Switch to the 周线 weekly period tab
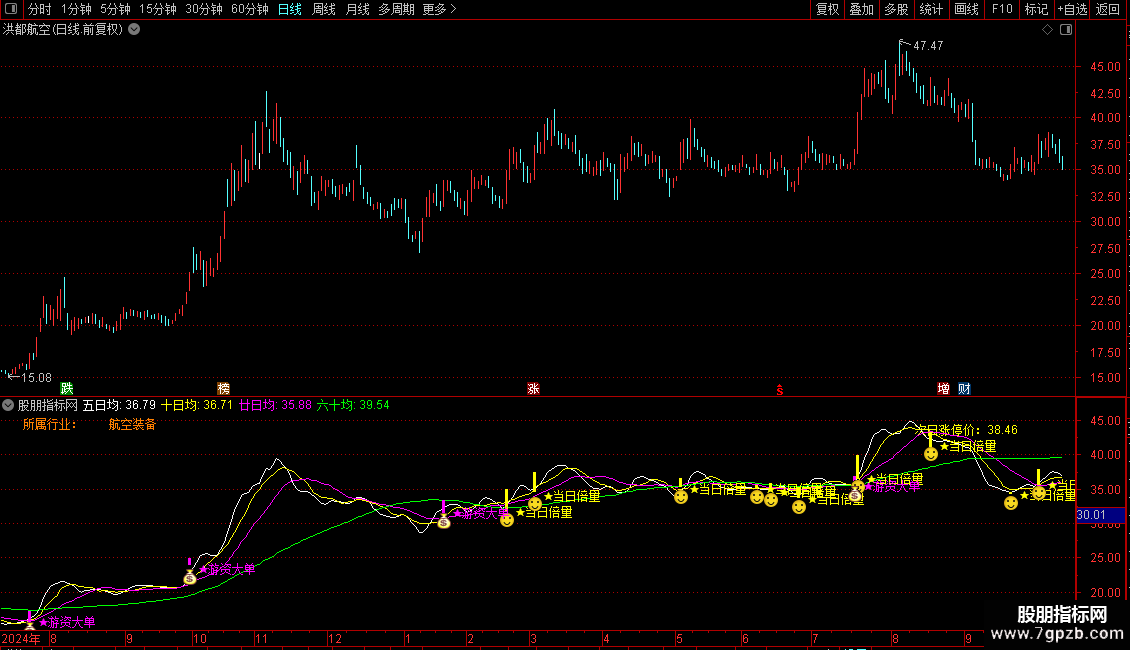The width and height of the screenshot is (1130, 650). (324, 9)
